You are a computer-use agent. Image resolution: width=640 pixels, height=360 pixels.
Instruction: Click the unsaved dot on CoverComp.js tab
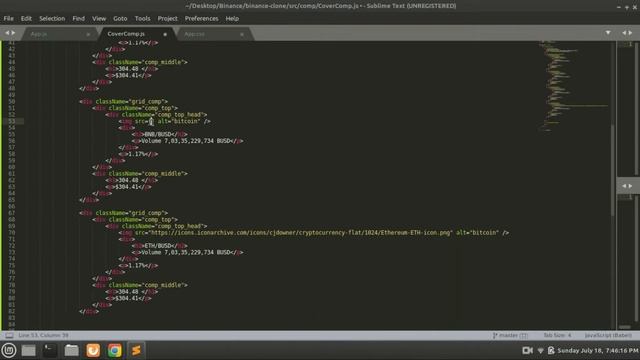165,34
